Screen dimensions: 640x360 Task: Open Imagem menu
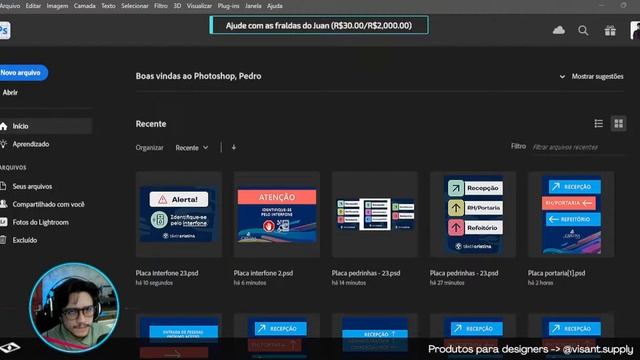[x=57, y=6]
